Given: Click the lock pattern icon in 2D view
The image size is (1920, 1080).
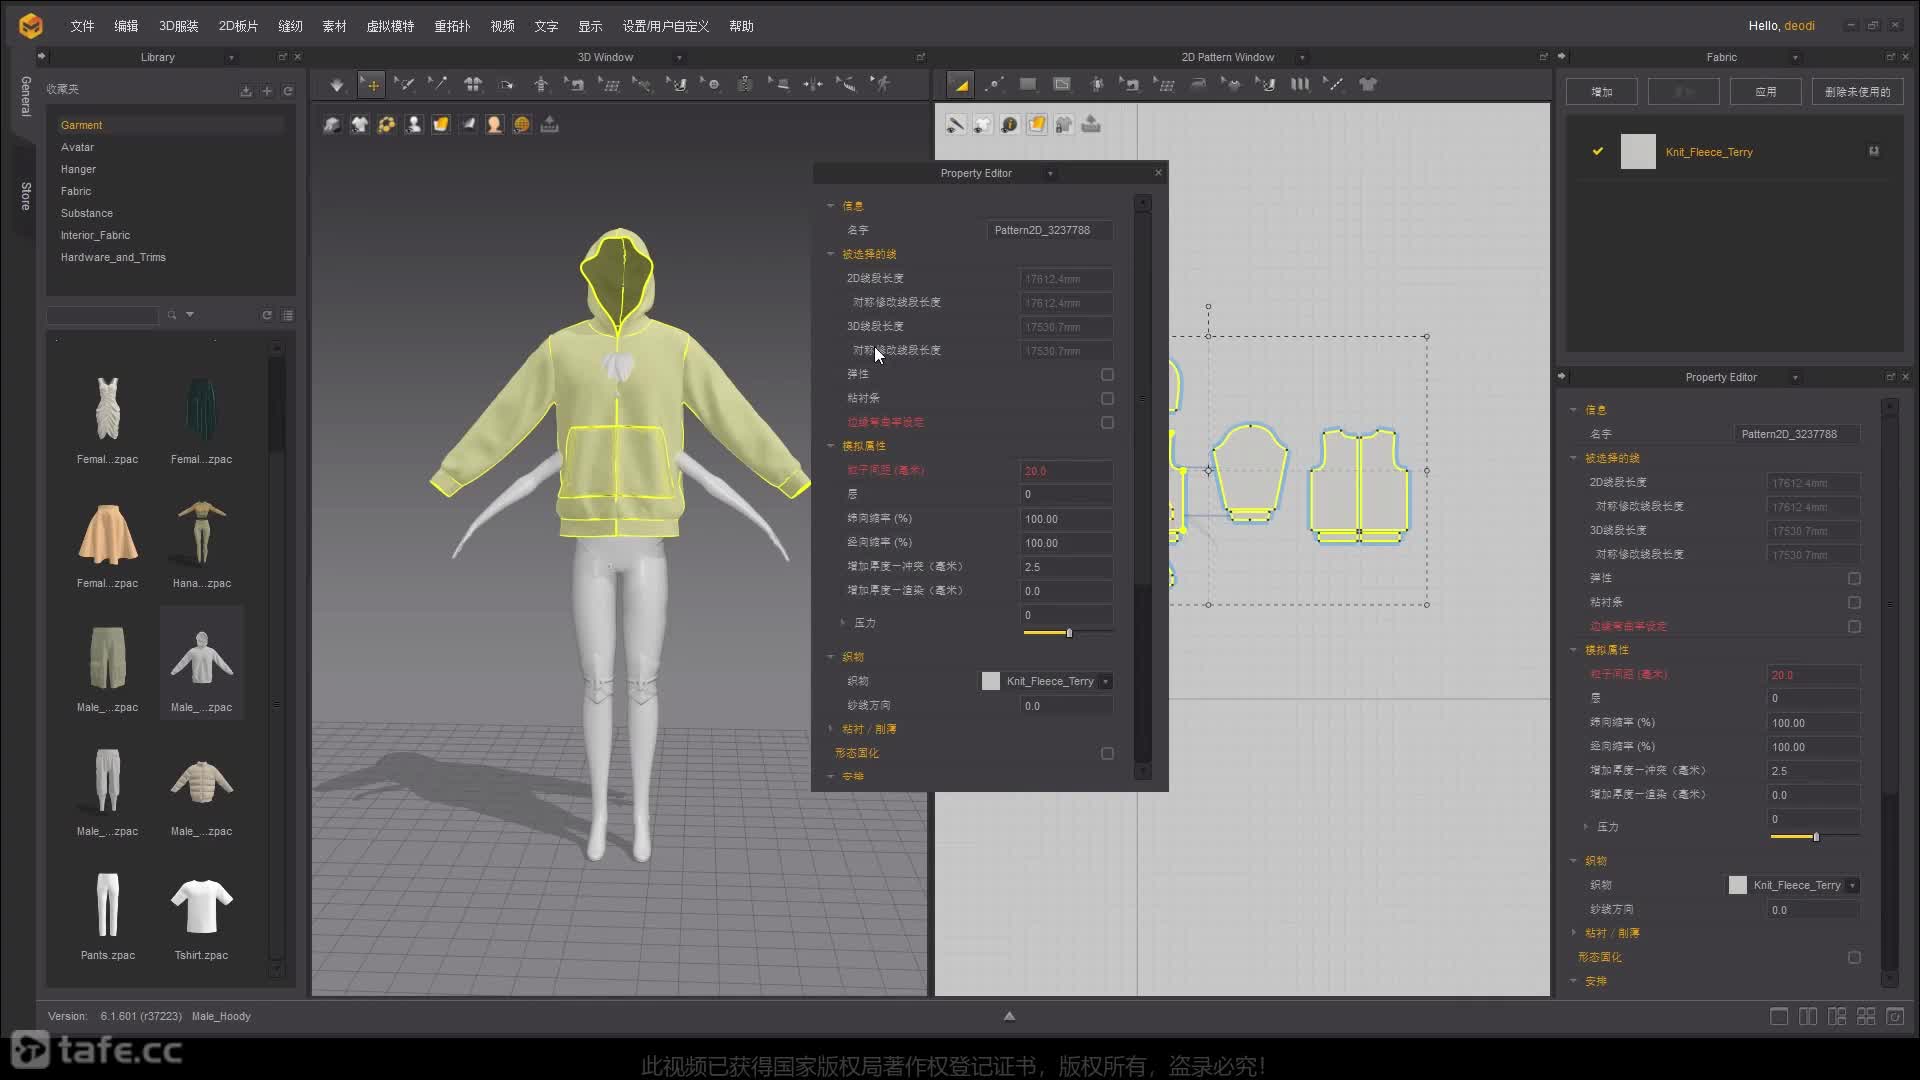Looking at the screenshot, I should tap(1064, 124).
